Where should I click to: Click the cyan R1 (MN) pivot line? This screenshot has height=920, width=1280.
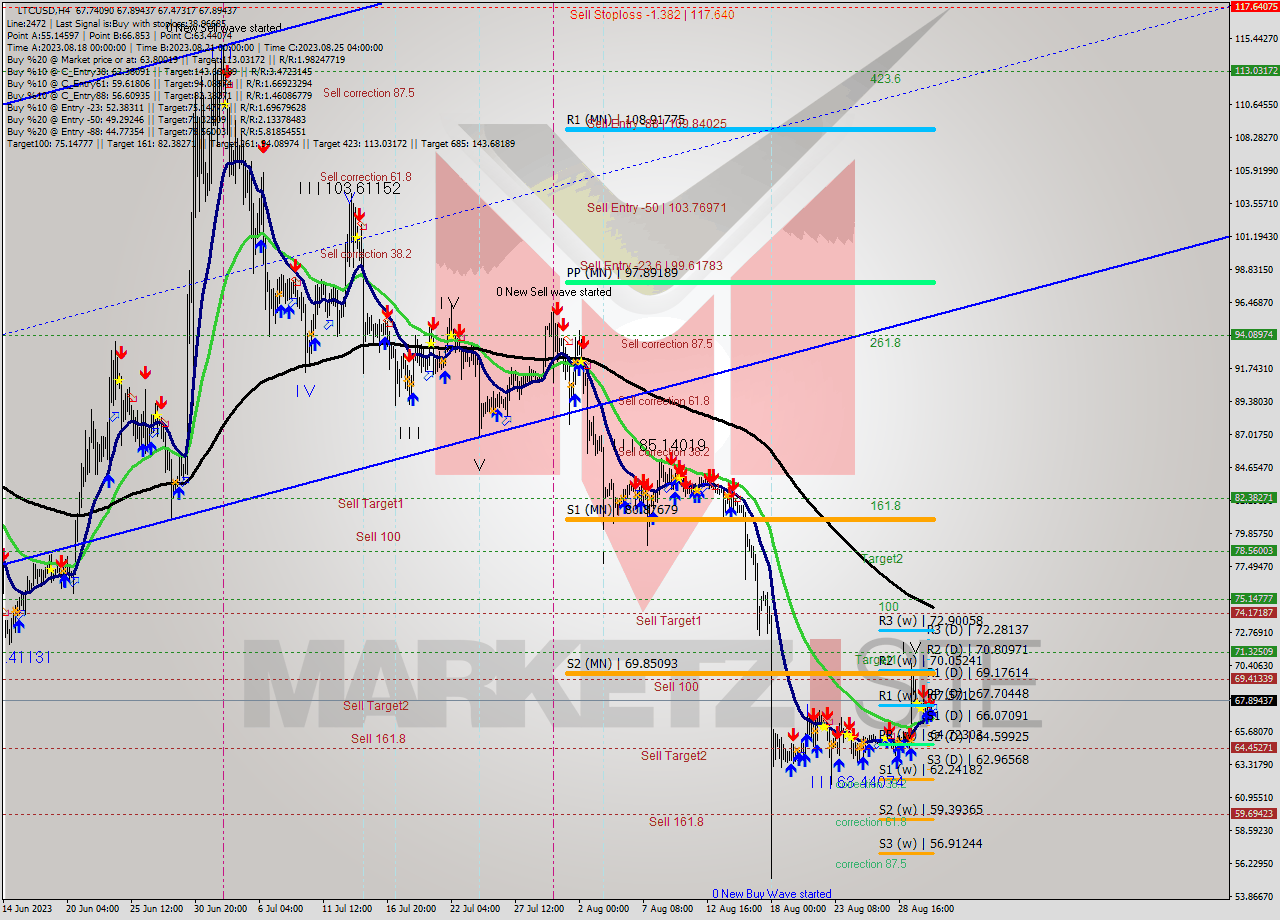click(750, 129)
